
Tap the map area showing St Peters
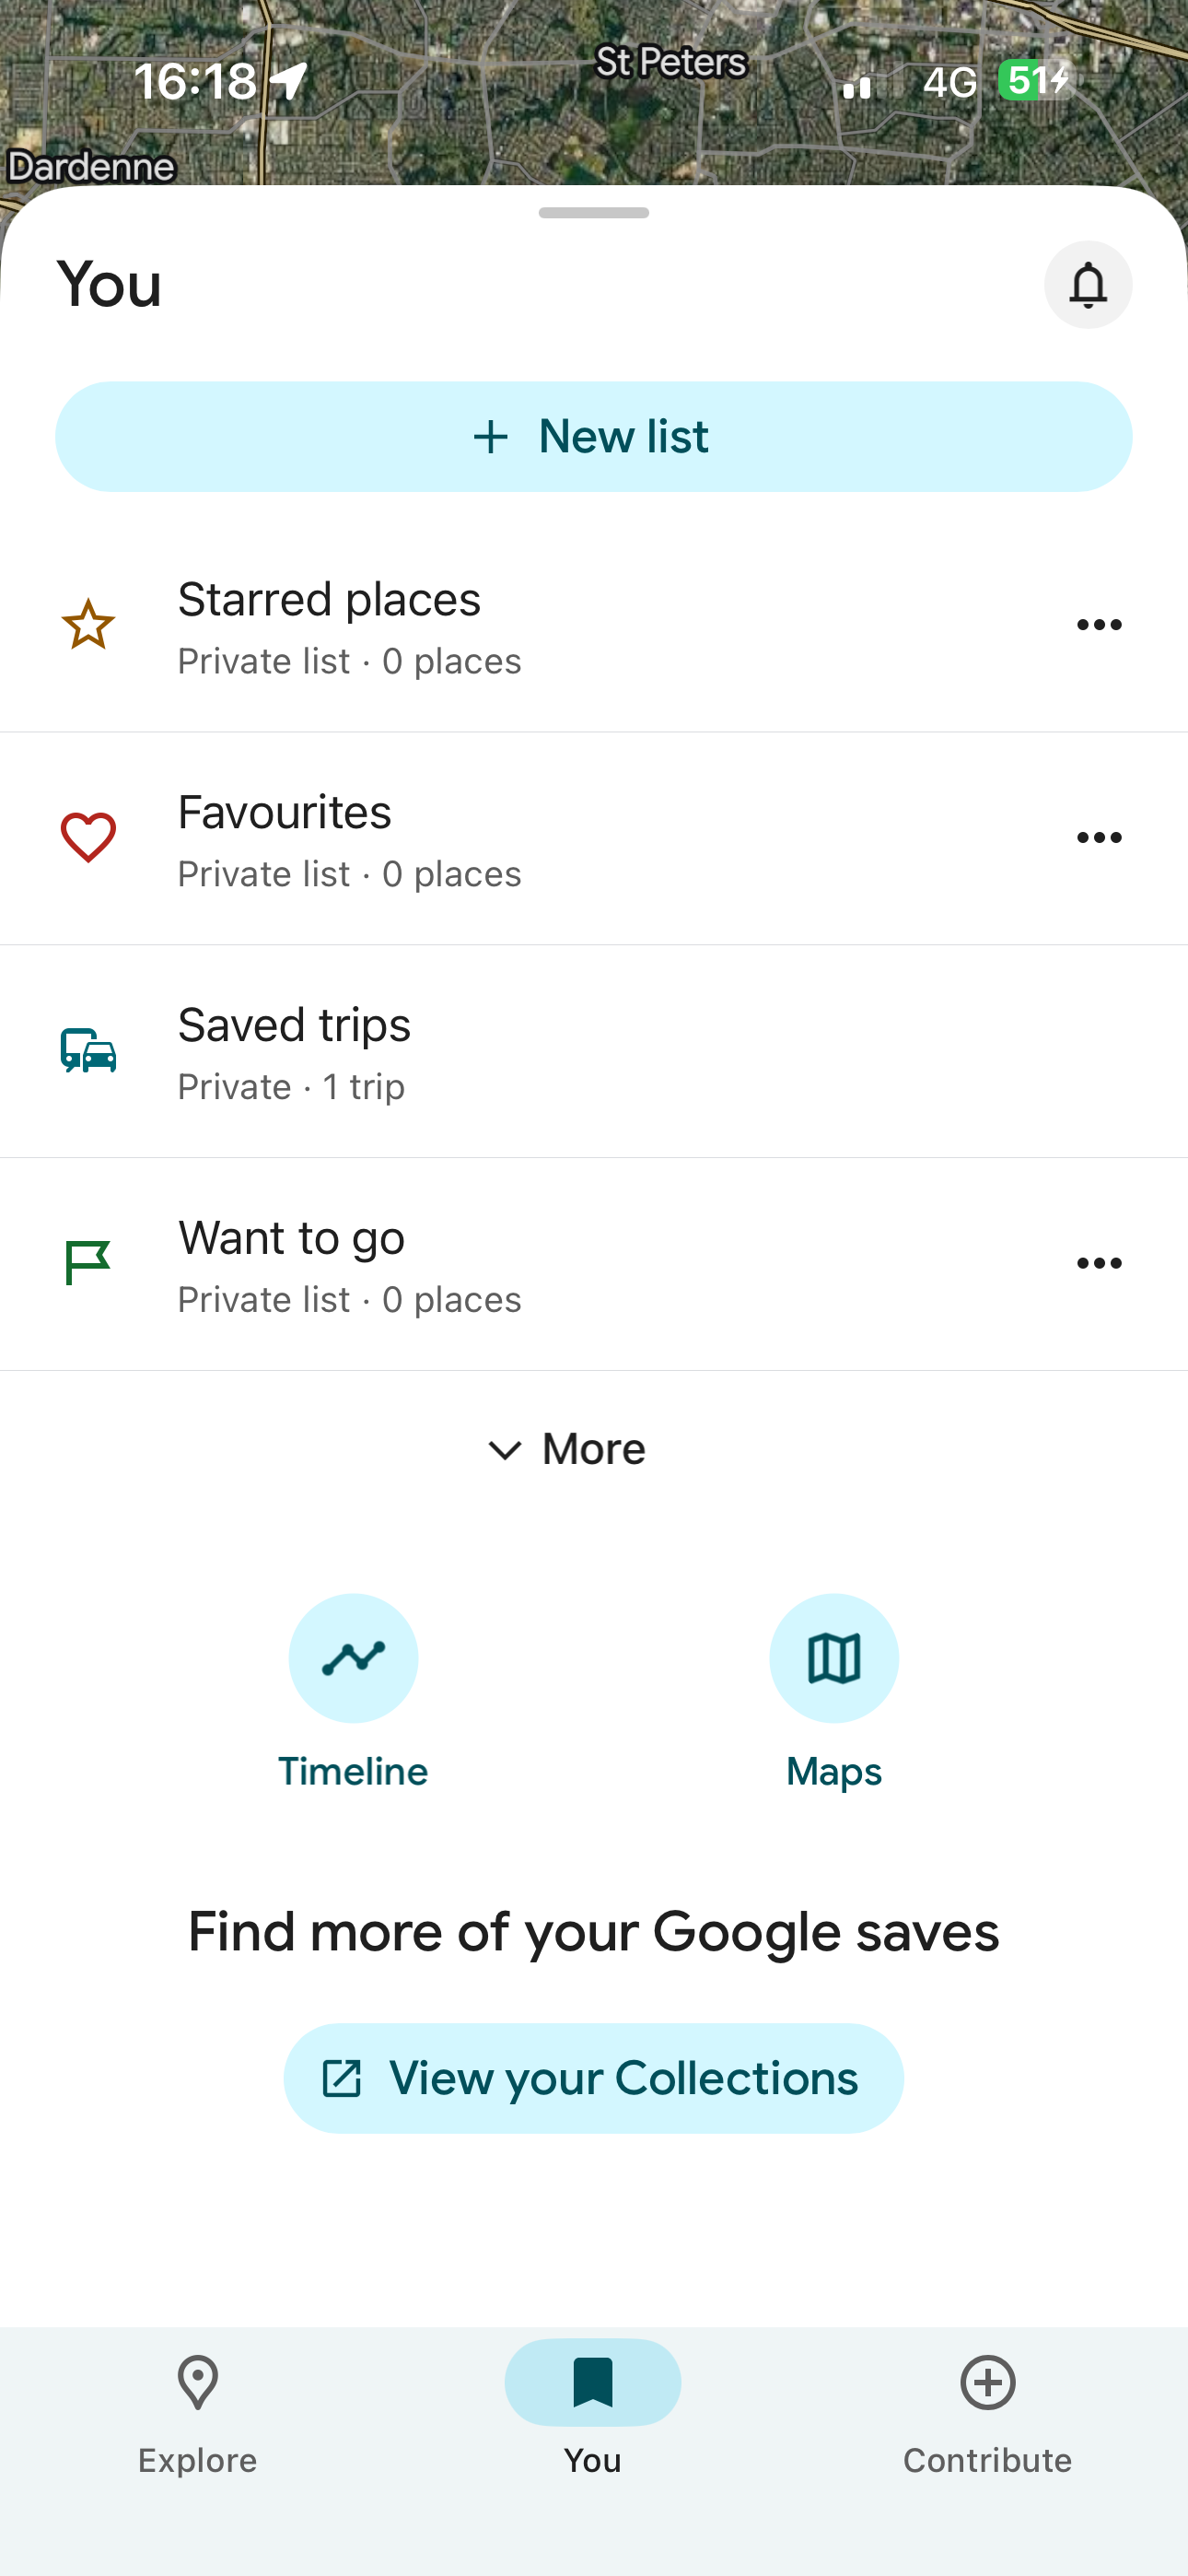point(670,63)
